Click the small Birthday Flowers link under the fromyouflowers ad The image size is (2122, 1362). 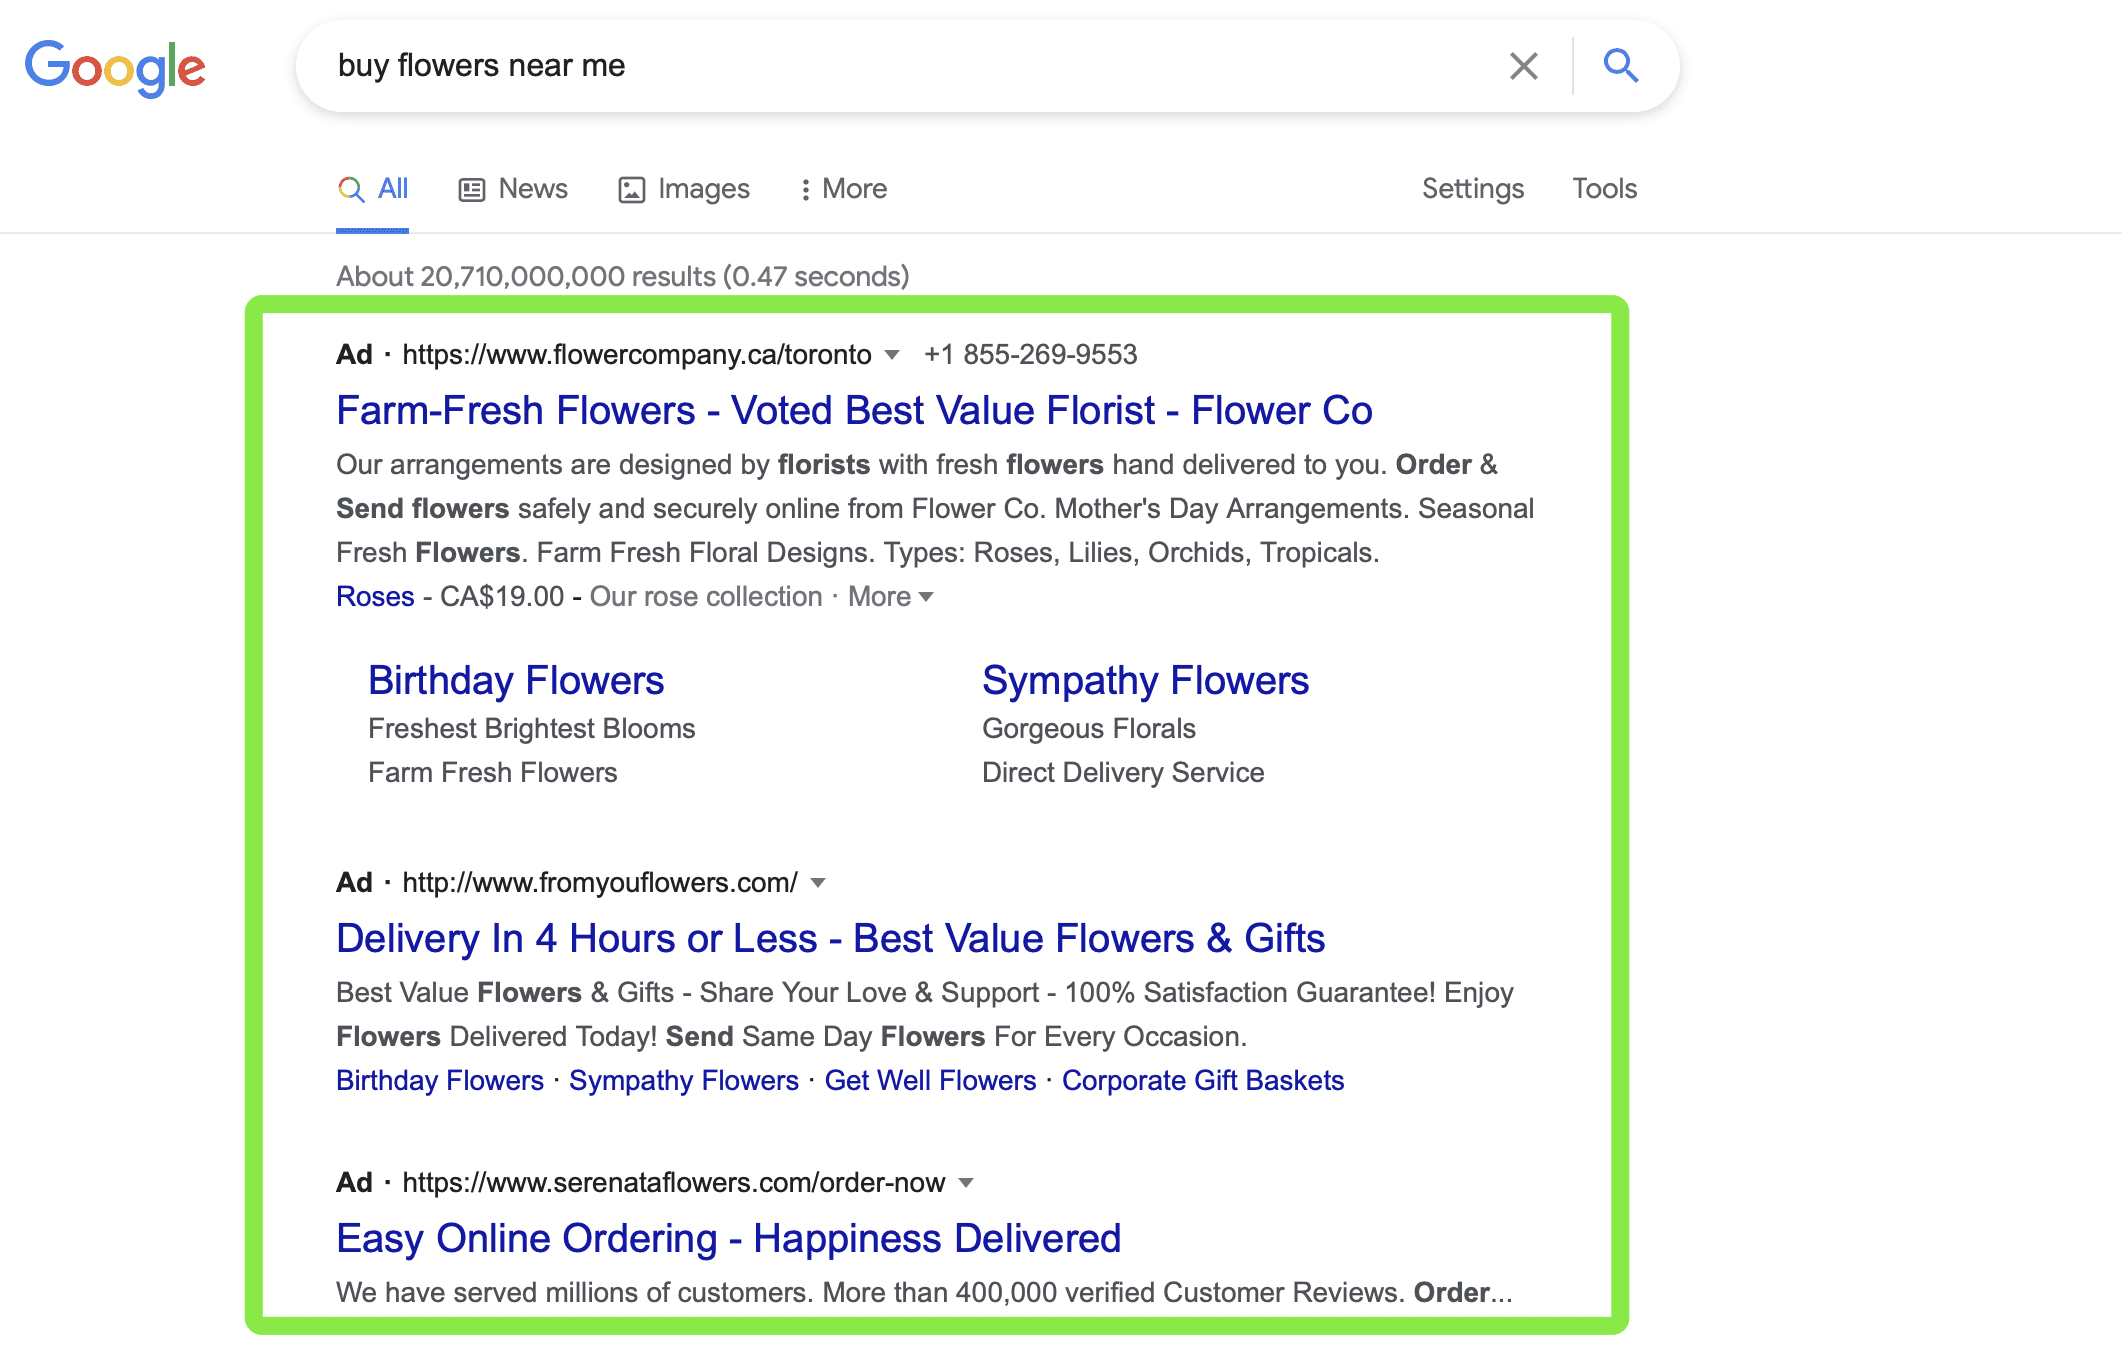[x=440, y=1081]
